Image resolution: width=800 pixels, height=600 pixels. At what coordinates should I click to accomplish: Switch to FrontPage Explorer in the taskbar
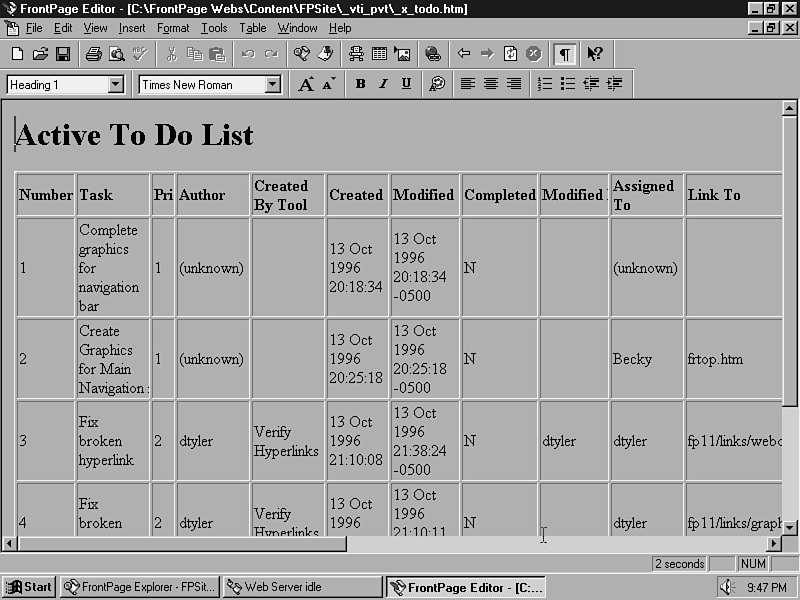pos(138,587)
